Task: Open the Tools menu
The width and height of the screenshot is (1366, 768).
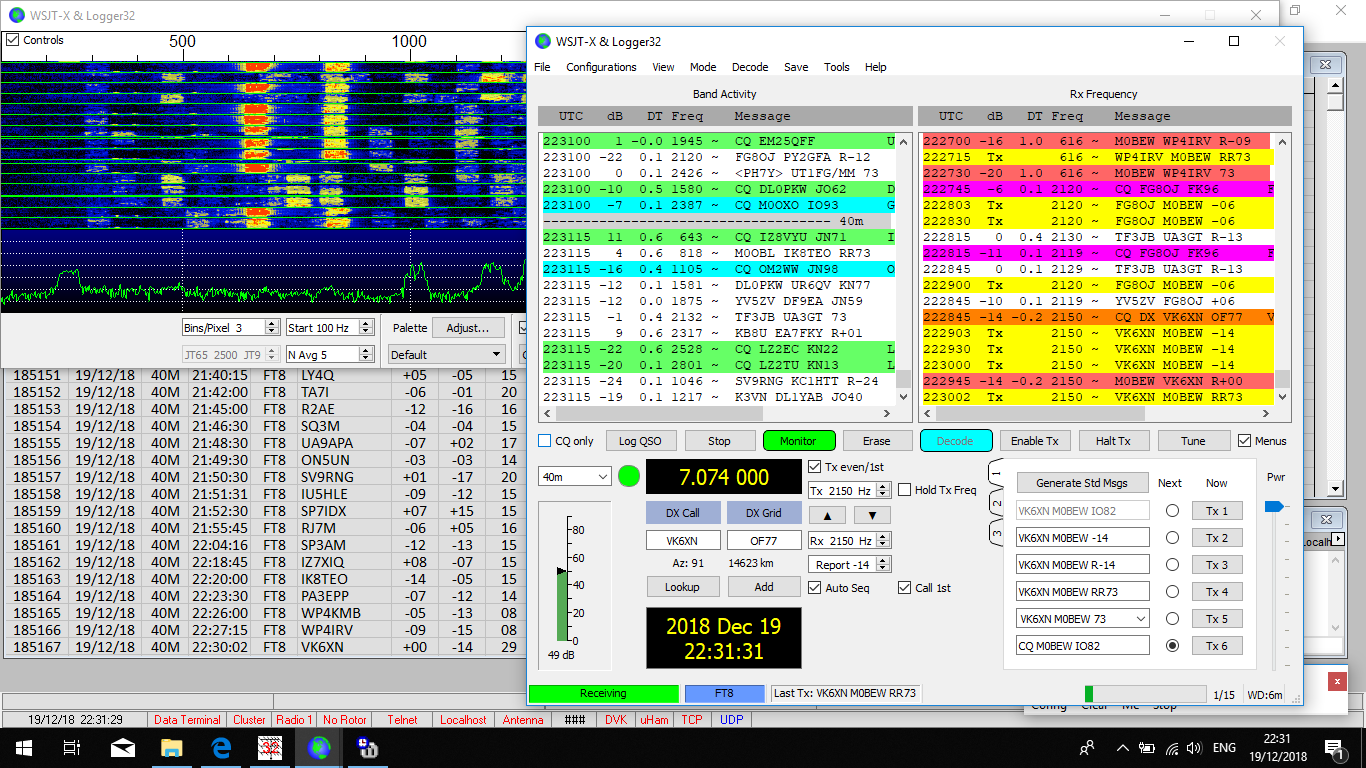Action: (836, 67)
